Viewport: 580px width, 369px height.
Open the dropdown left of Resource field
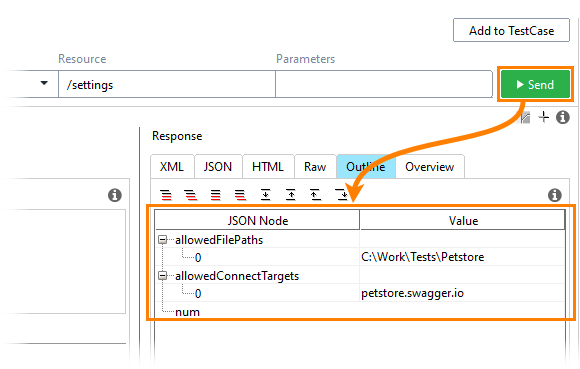(44, 83)
